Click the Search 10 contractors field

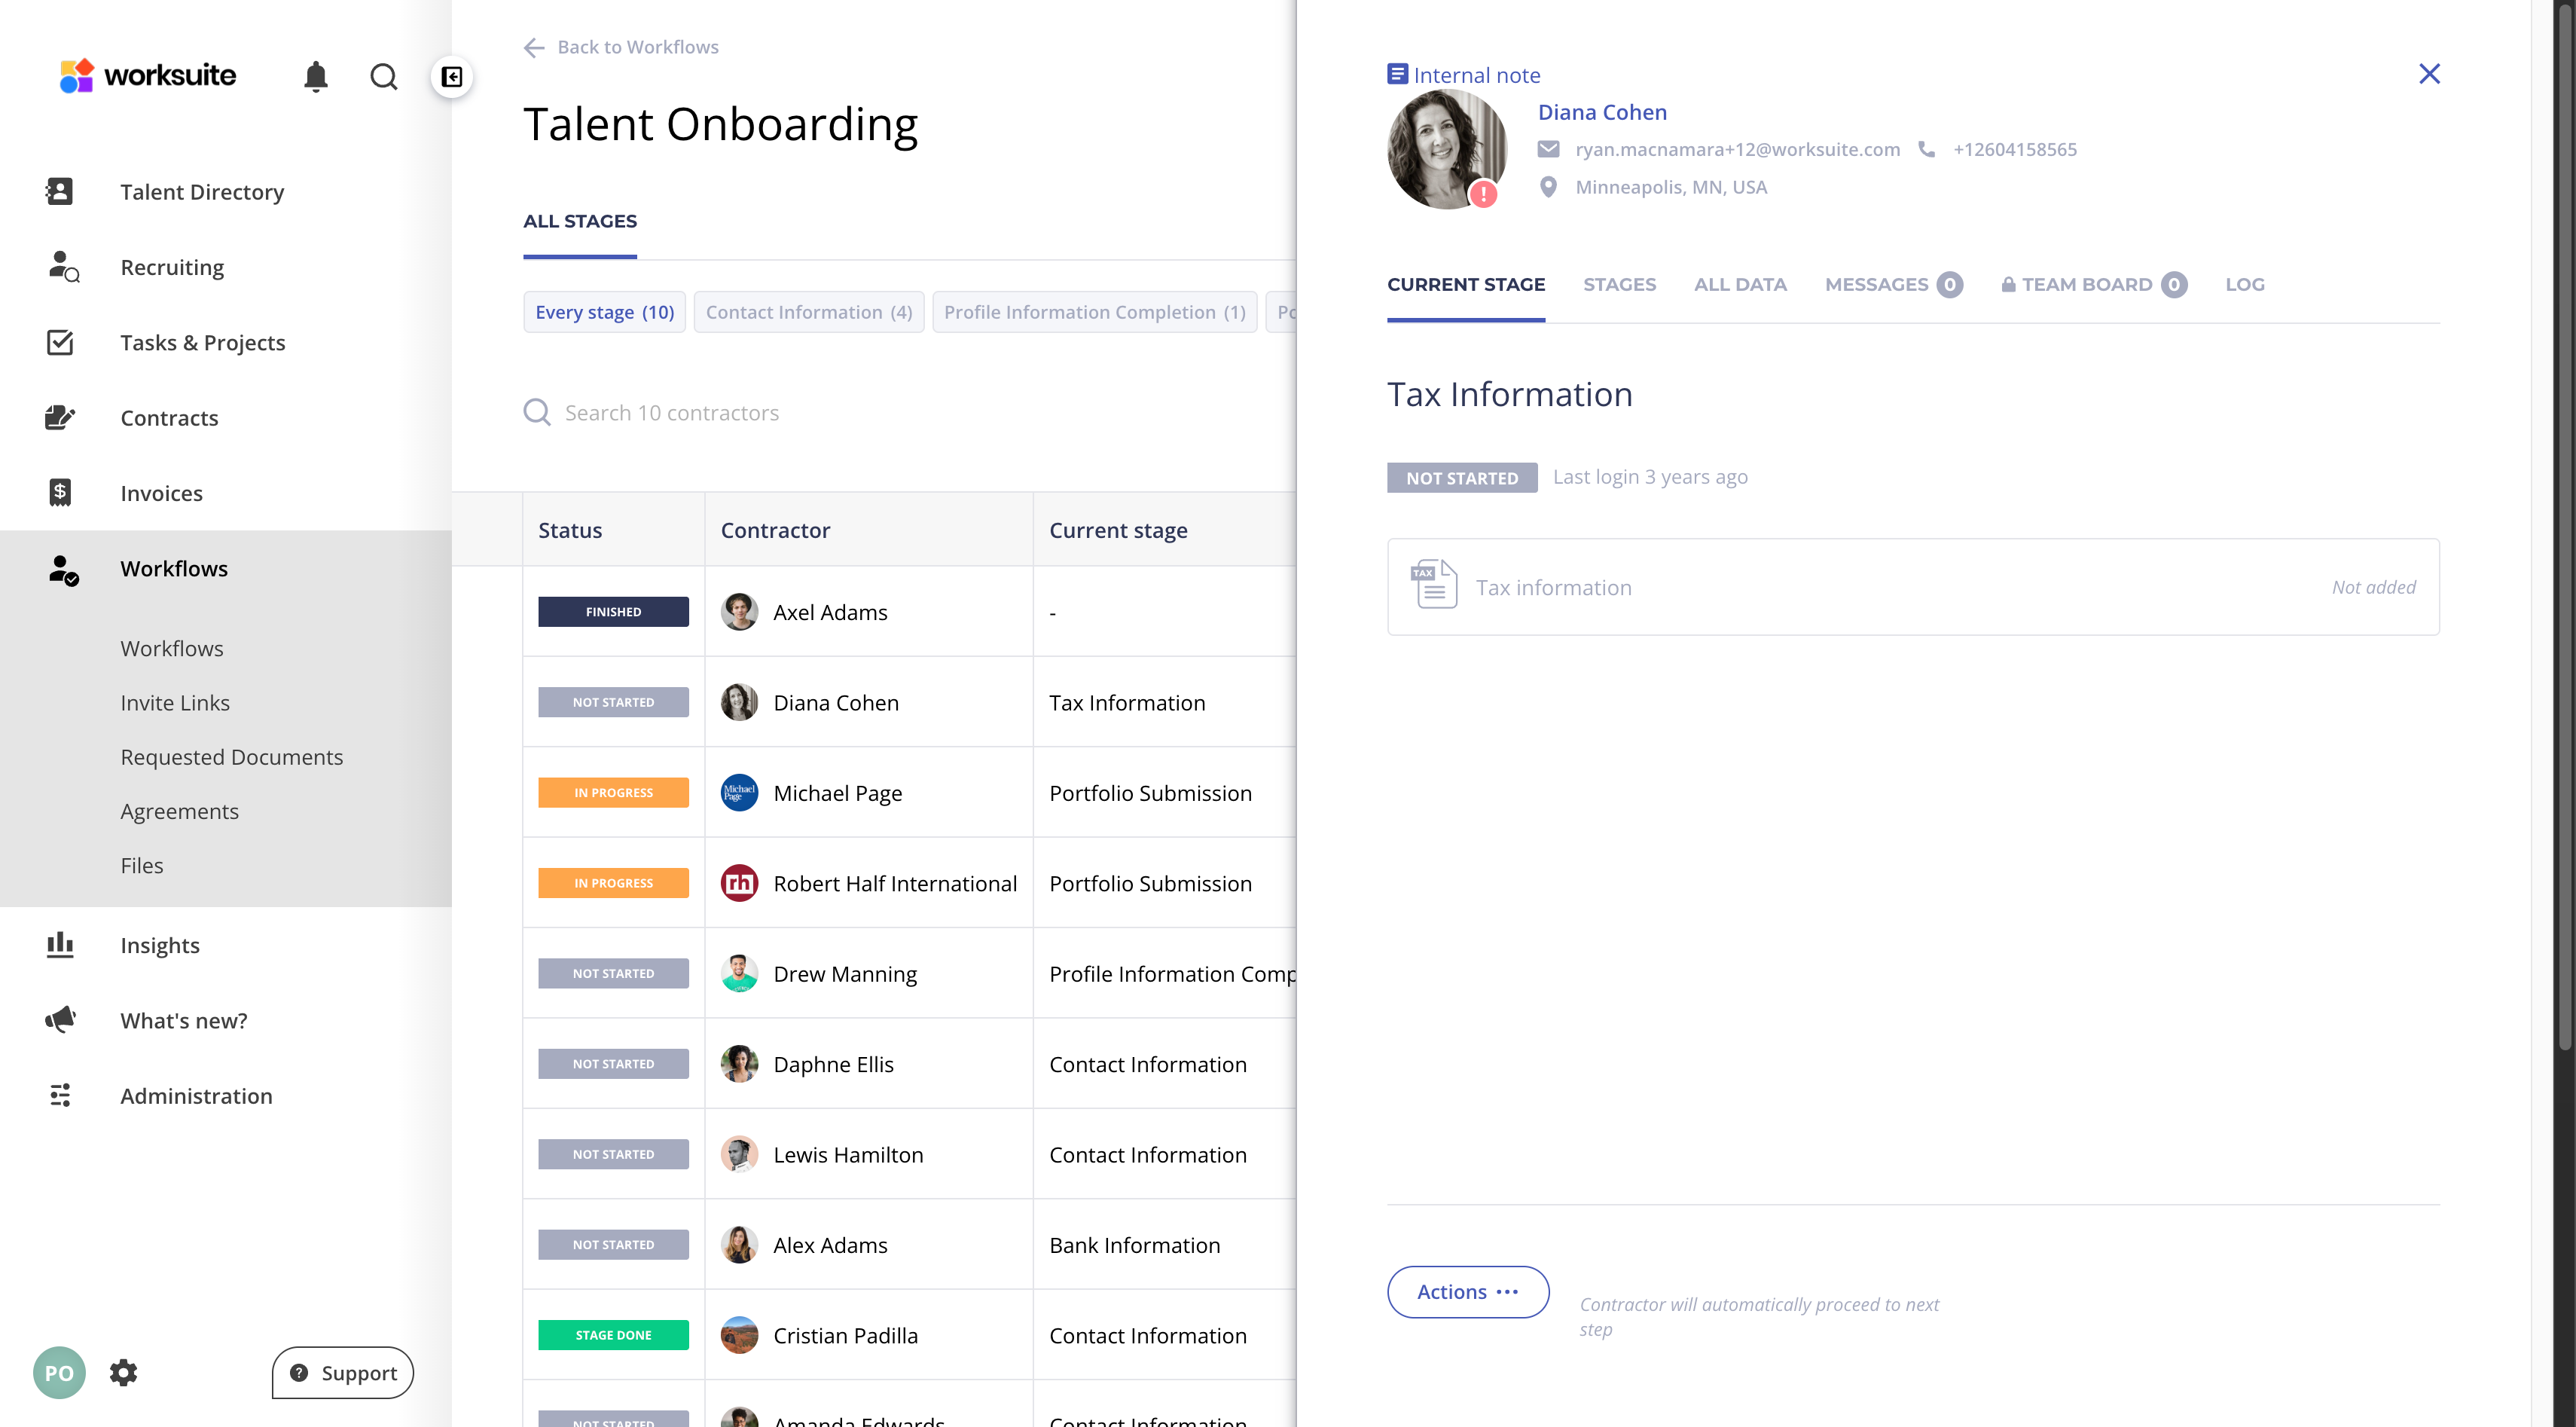(x=671, y=412)
